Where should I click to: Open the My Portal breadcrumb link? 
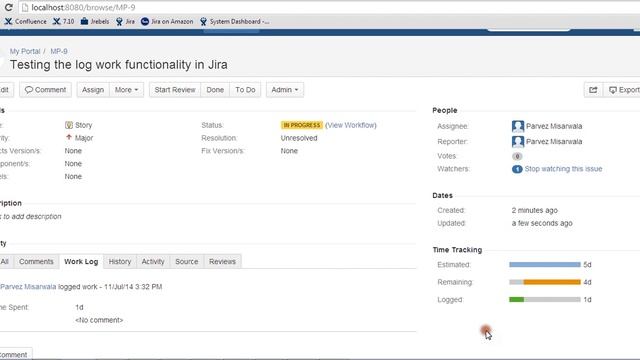[25, 51]
